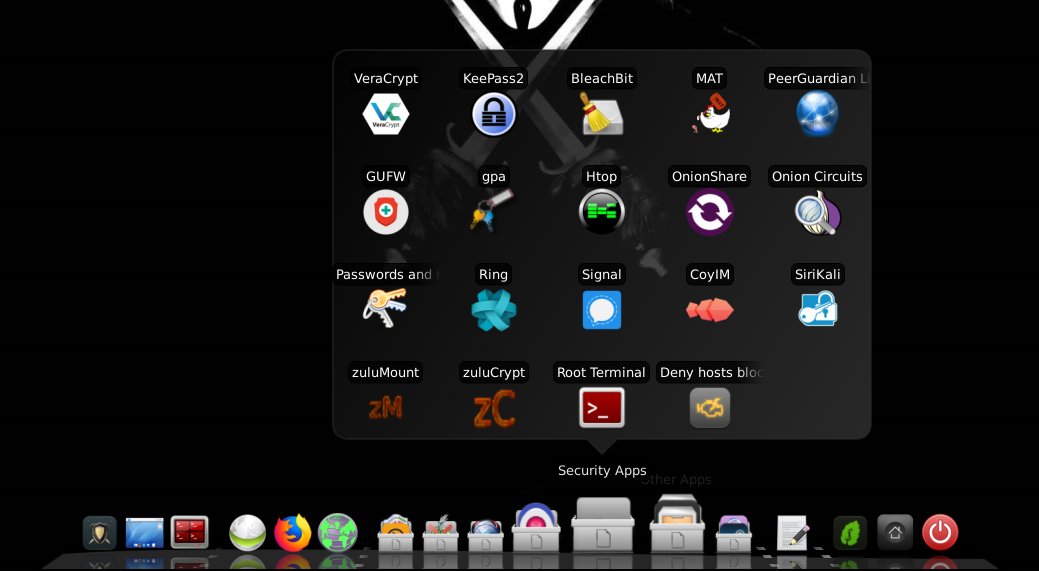The width and height of the screenshot is (1039, 571).
Task: Launch PeerGuardian blue globe icon
Action: point(817,114)
